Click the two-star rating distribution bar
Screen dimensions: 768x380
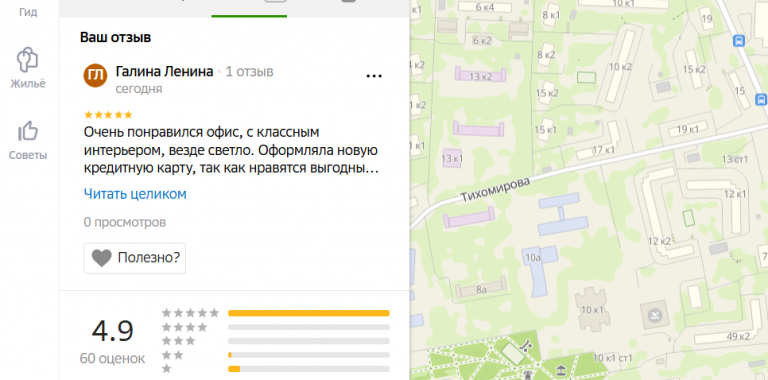pyautogui.click(x=309, y=355)
